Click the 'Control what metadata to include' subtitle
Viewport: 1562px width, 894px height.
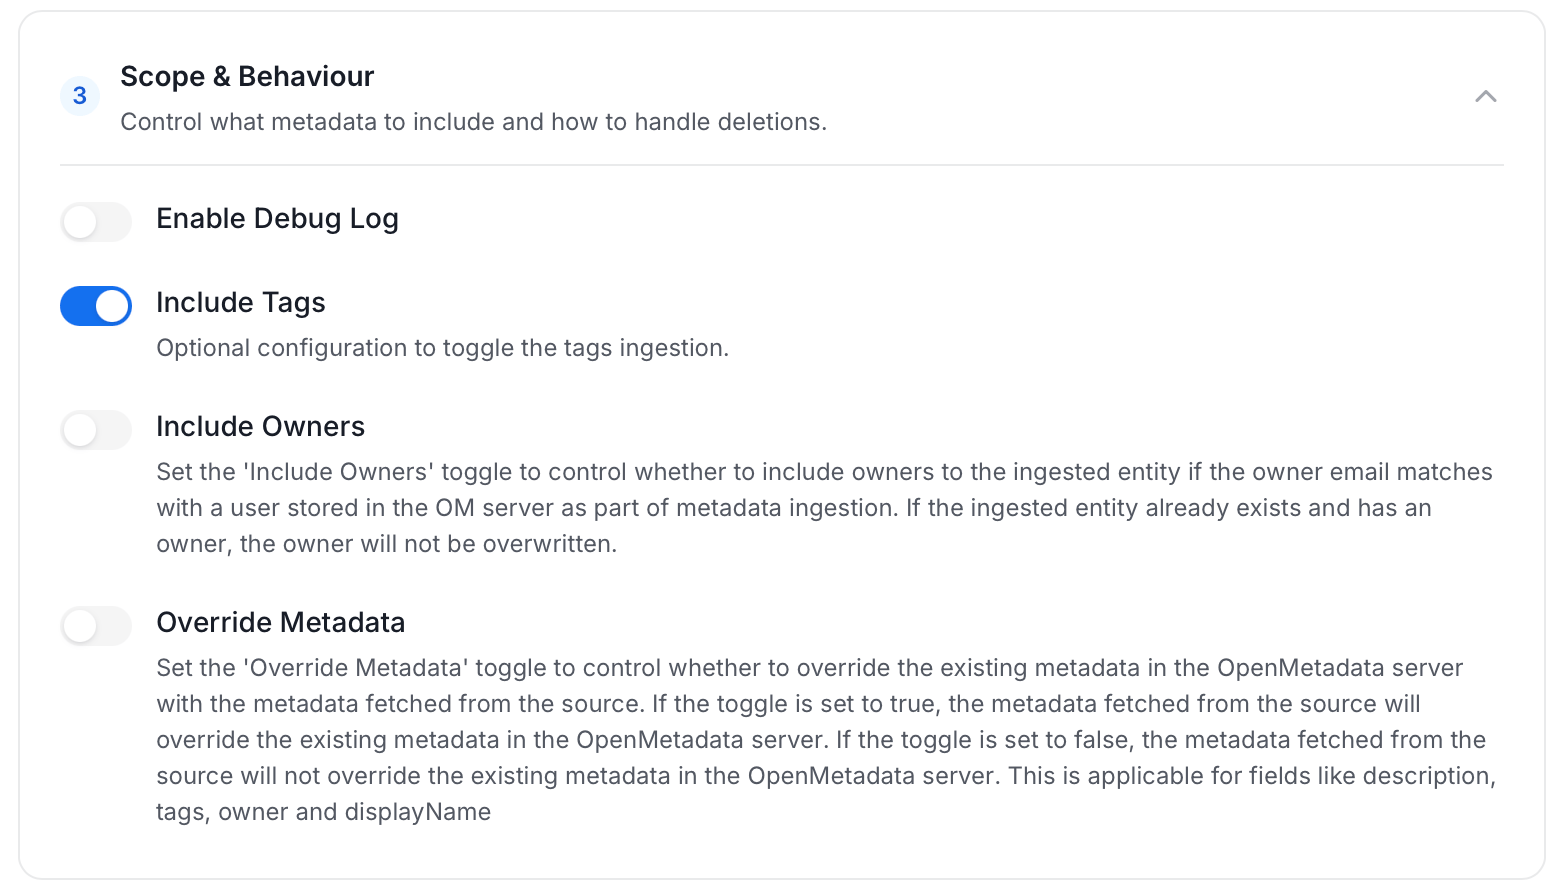pos(473,122)
